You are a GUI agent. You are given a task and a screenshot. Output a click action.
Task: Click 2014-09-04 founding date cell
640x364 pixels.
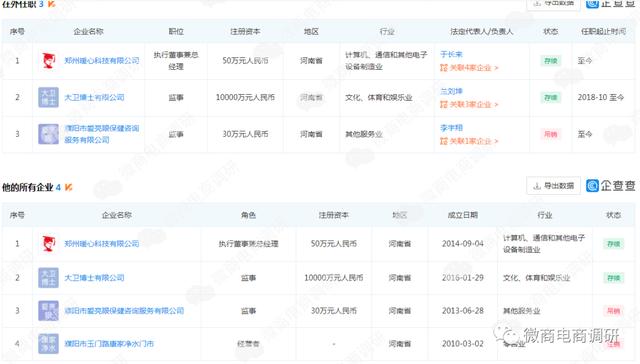coord(462,244)
